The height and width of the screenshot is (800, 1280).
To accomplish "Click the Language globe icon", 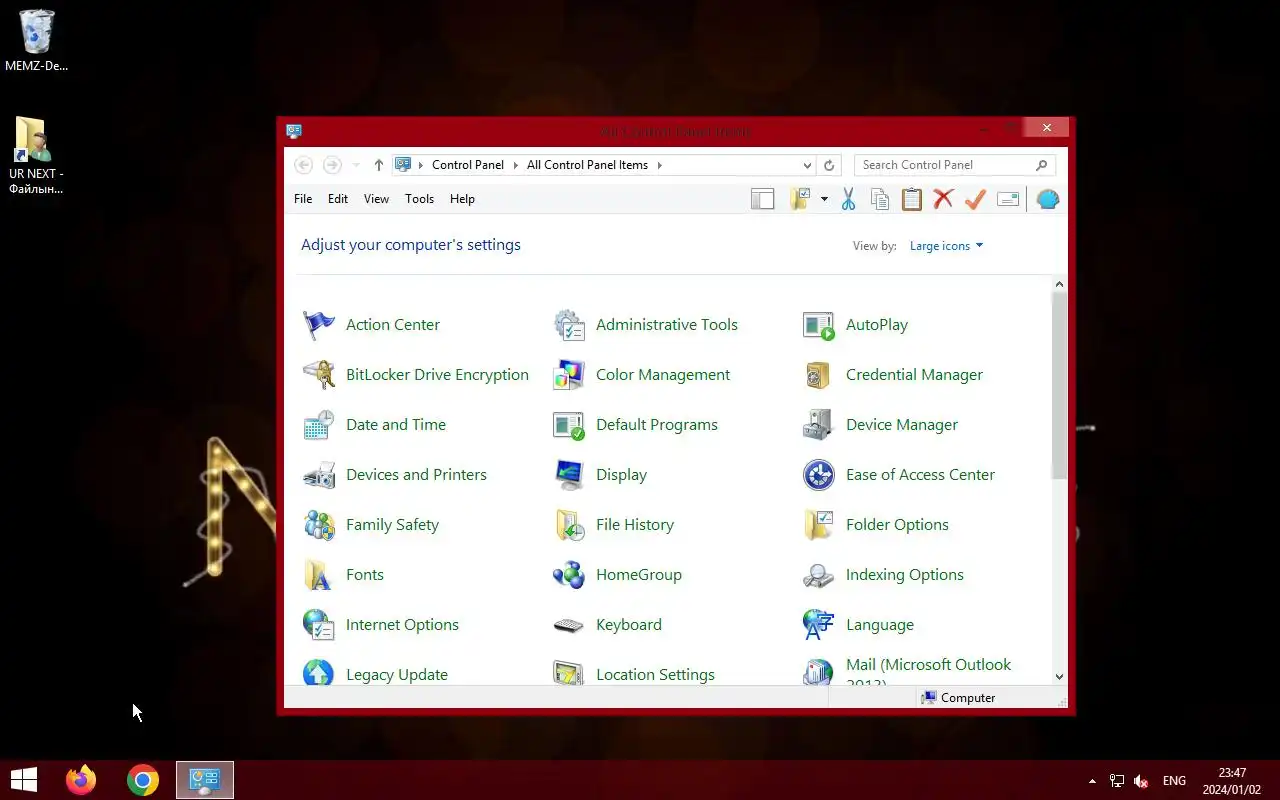I will (x=819, y=625).
